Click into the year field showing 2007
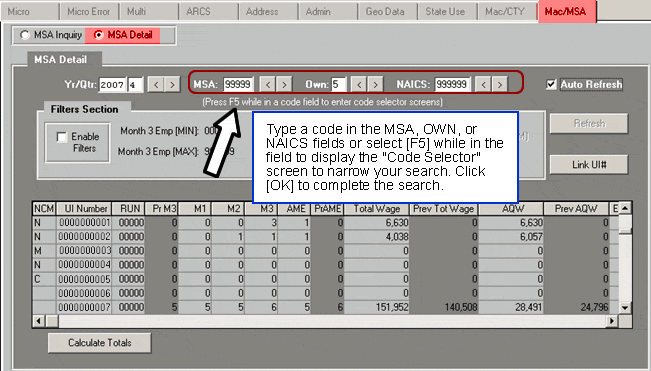651x371 pixels. click(x=113, y=85)
